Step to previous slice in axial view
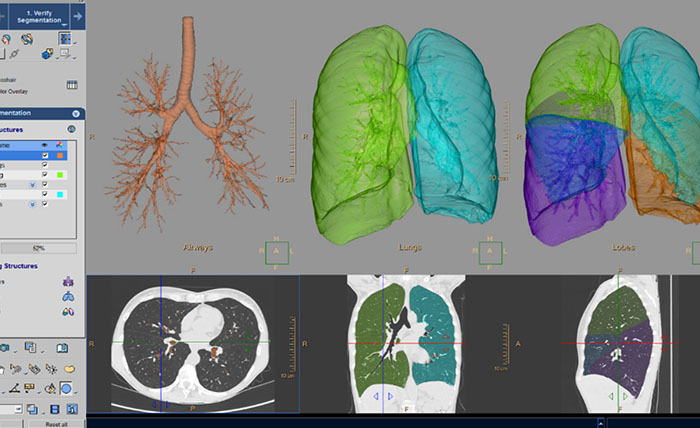This screenshot has width=700, height=428. [x=154, y=404]
